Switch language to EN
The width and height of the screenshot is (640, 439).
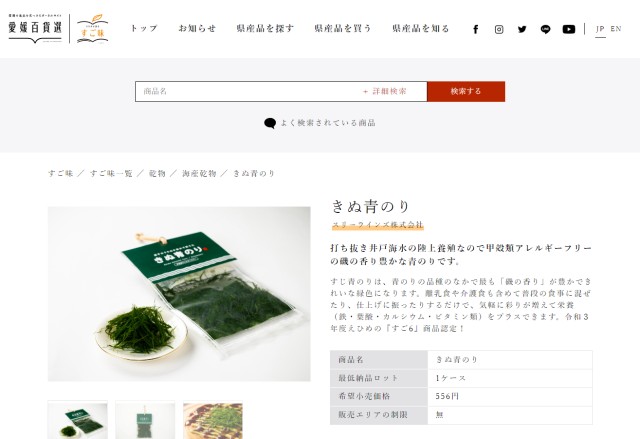(x=616, y=29)
